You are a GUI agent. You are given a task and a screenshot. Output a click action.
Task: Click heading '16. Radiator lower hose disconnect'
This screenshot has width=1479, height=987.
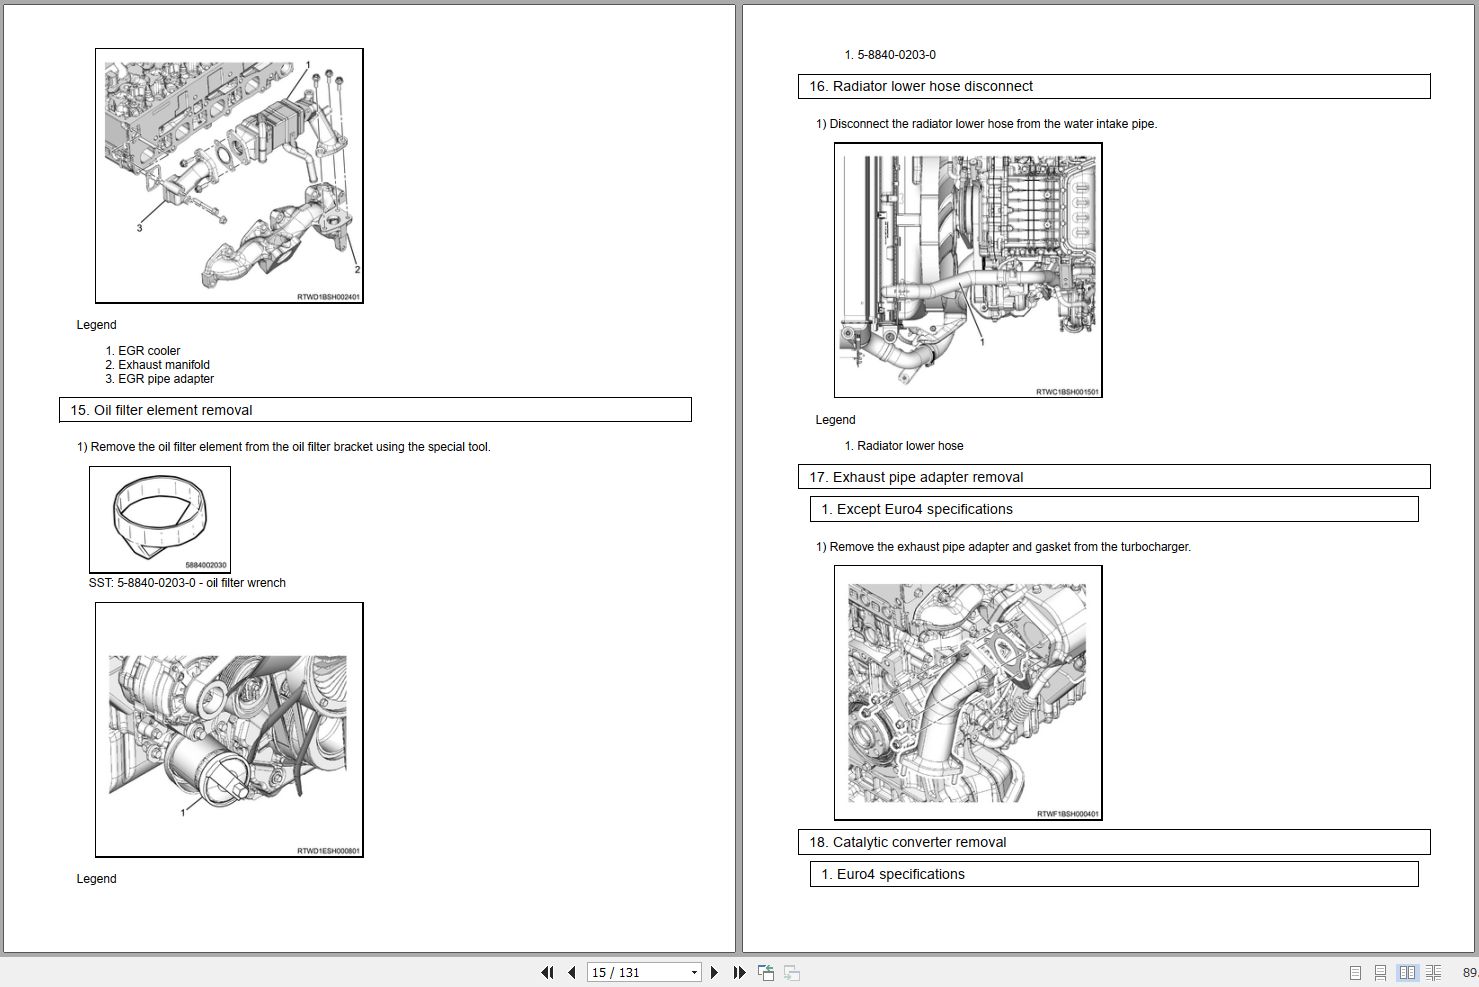(x=1114, y=86)
